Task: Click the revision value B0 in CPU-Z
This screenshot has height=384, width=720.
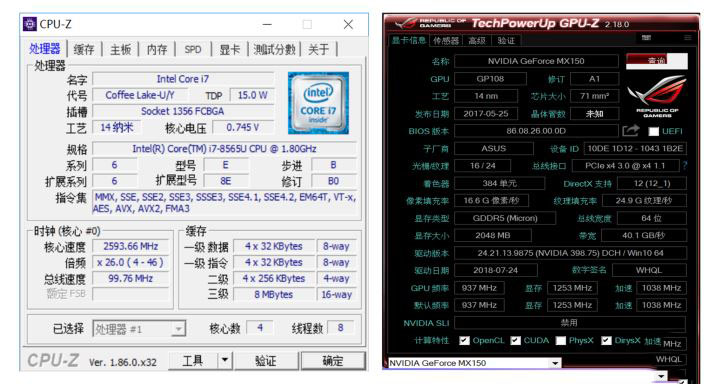Action: click(x=333, y=181)
